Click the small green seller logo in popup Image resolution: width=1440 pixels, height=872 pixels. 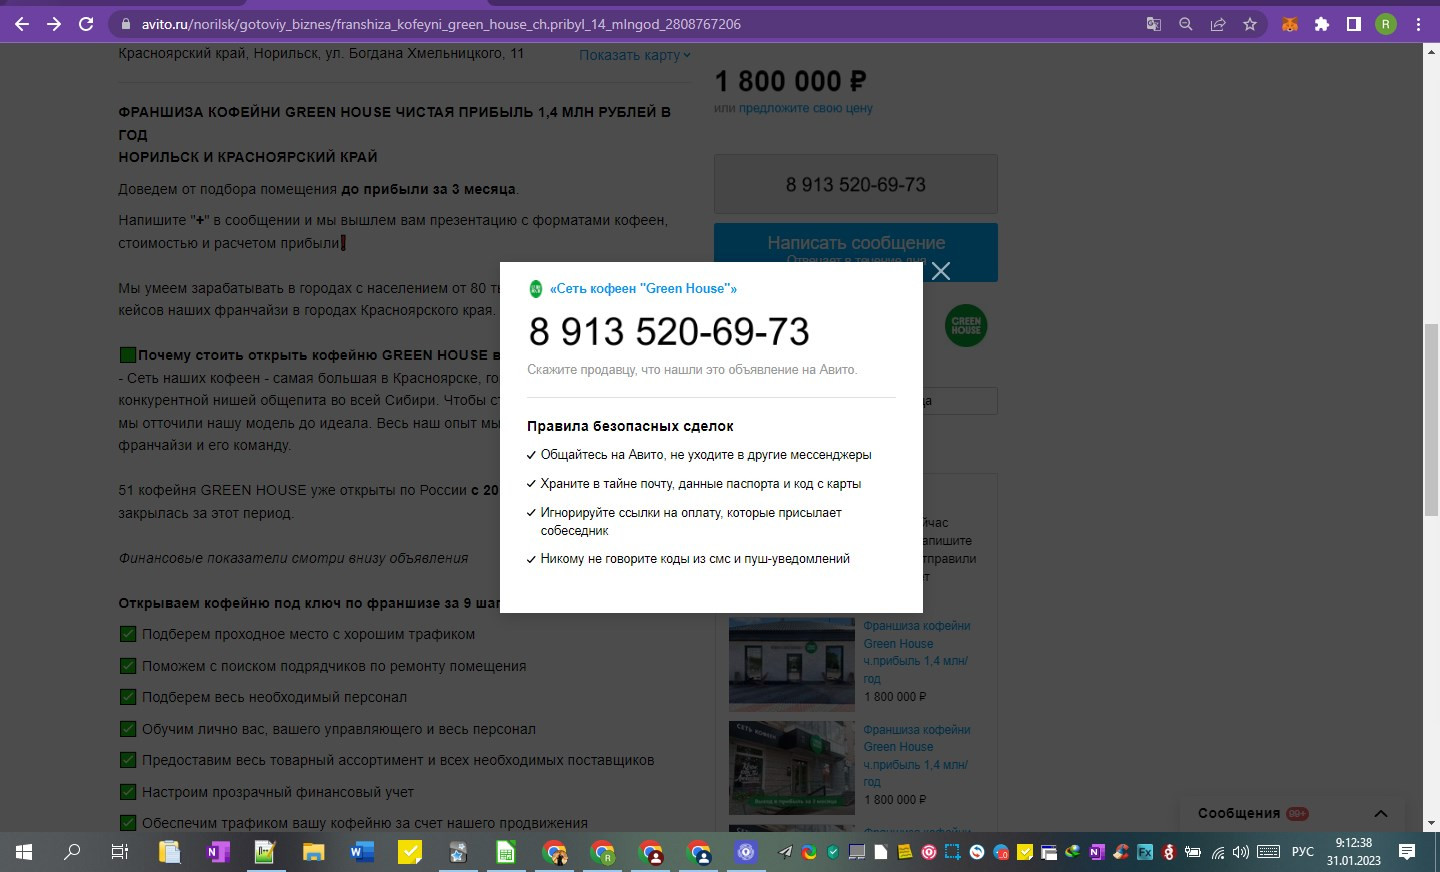(x=535, y=289)
